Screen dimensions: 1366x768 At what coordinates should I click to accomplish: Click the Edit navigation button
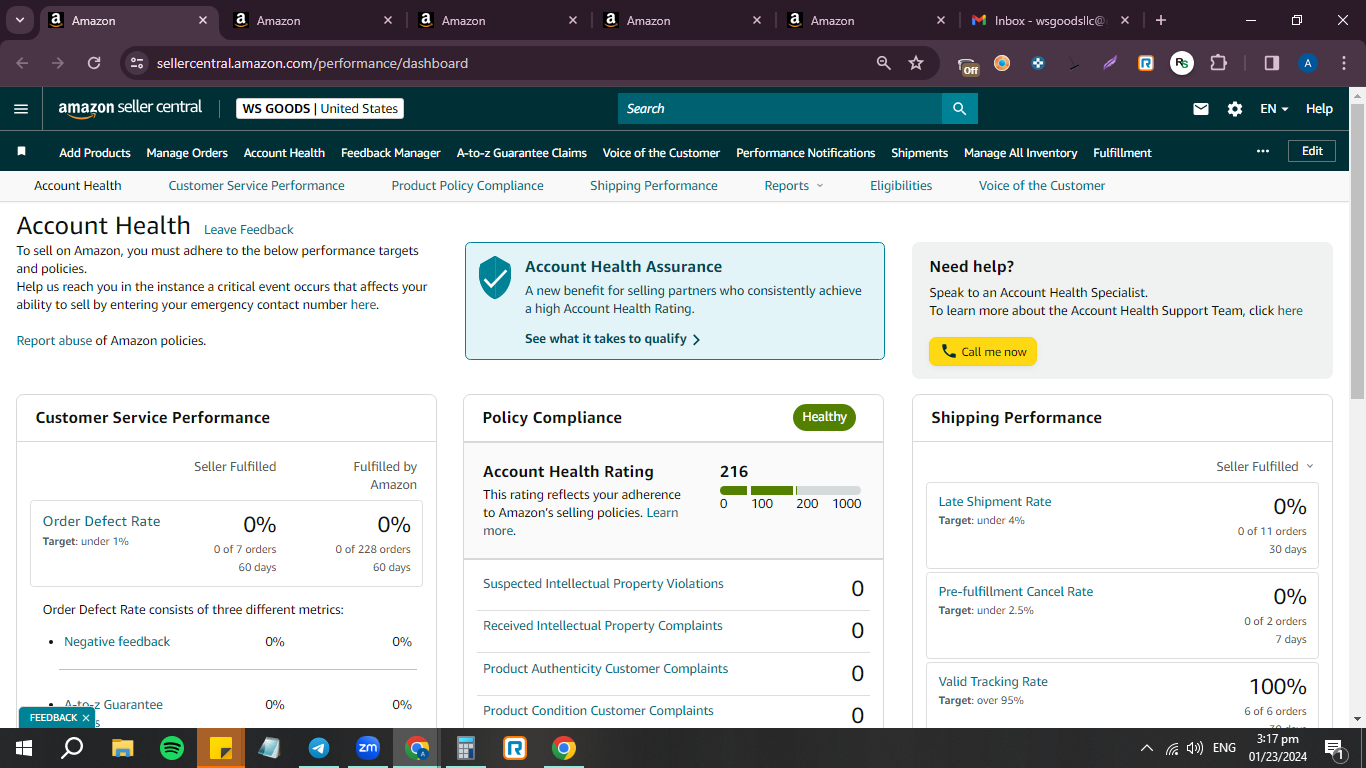pos(1312,151)
